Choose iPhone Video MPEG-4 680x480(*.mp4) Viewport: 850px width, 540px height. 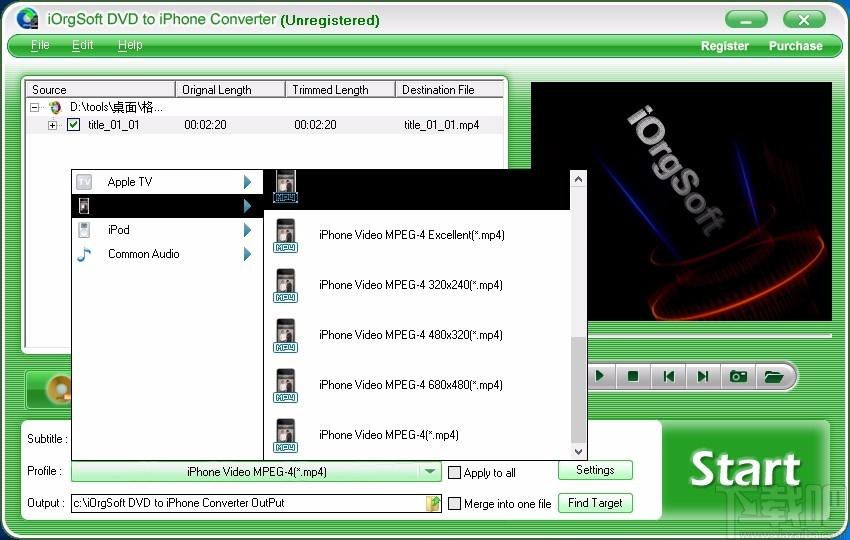417,385
